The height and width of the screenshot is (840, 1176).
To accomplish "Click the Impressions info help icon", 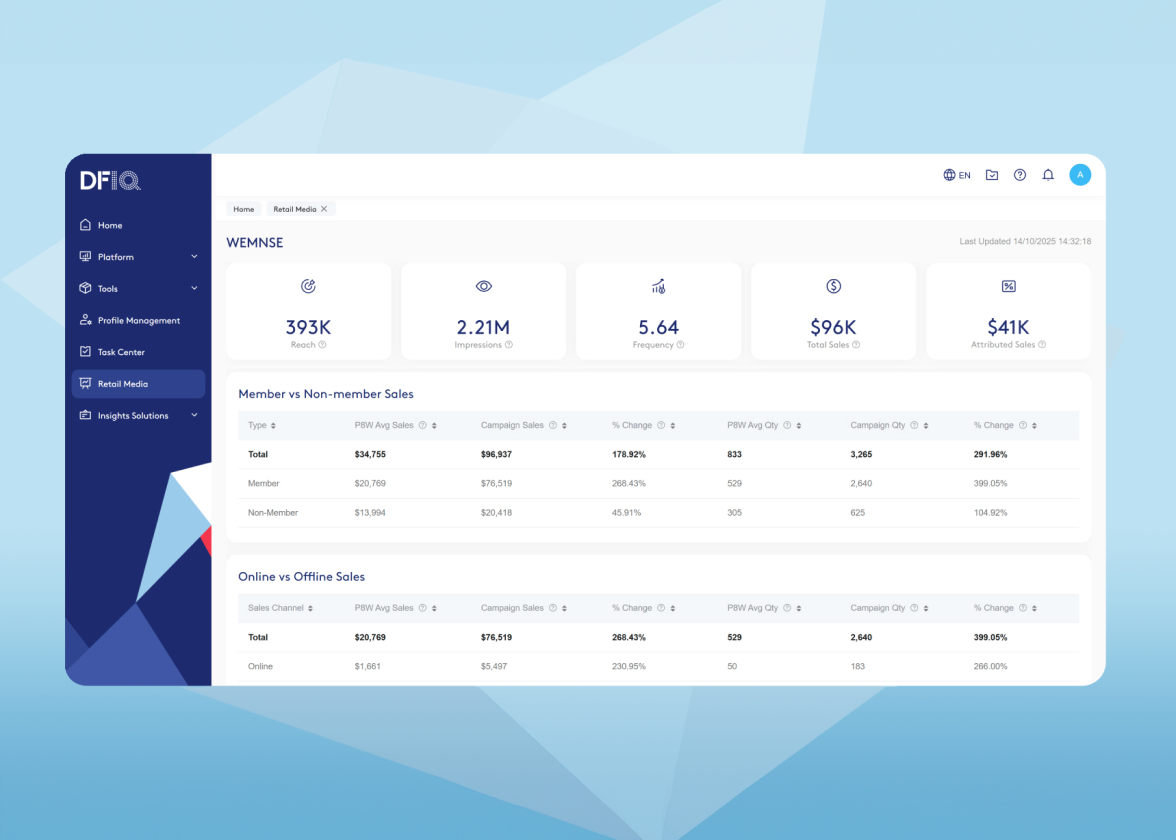I will click(509, 345).
